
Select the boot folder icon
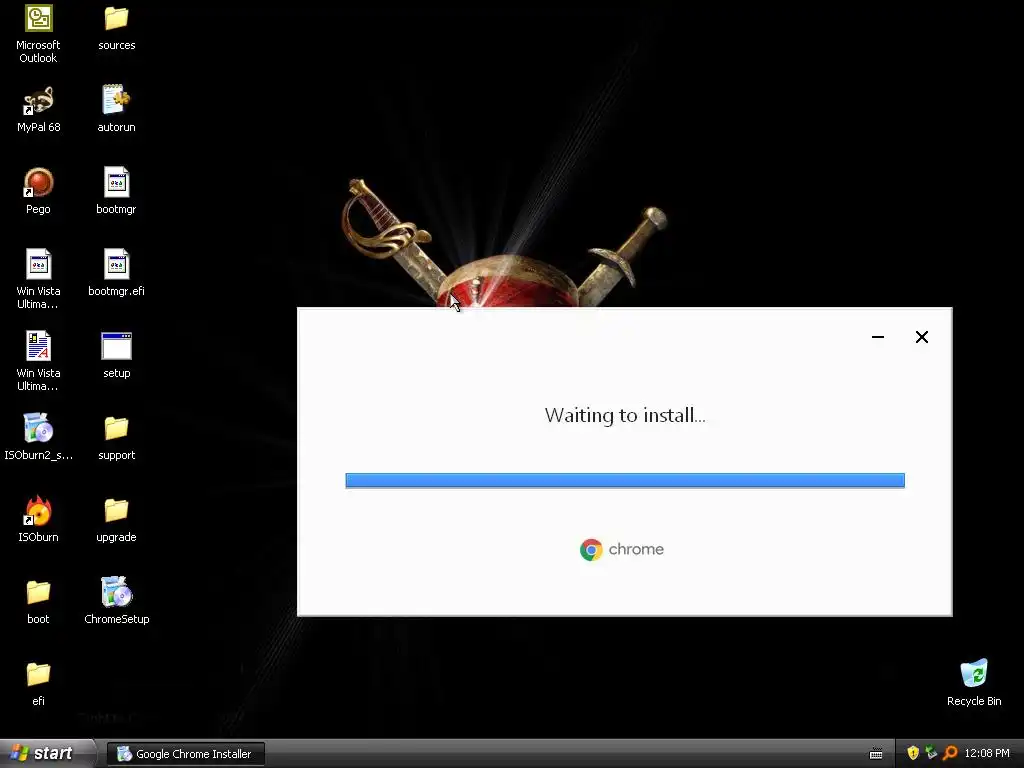39,592
